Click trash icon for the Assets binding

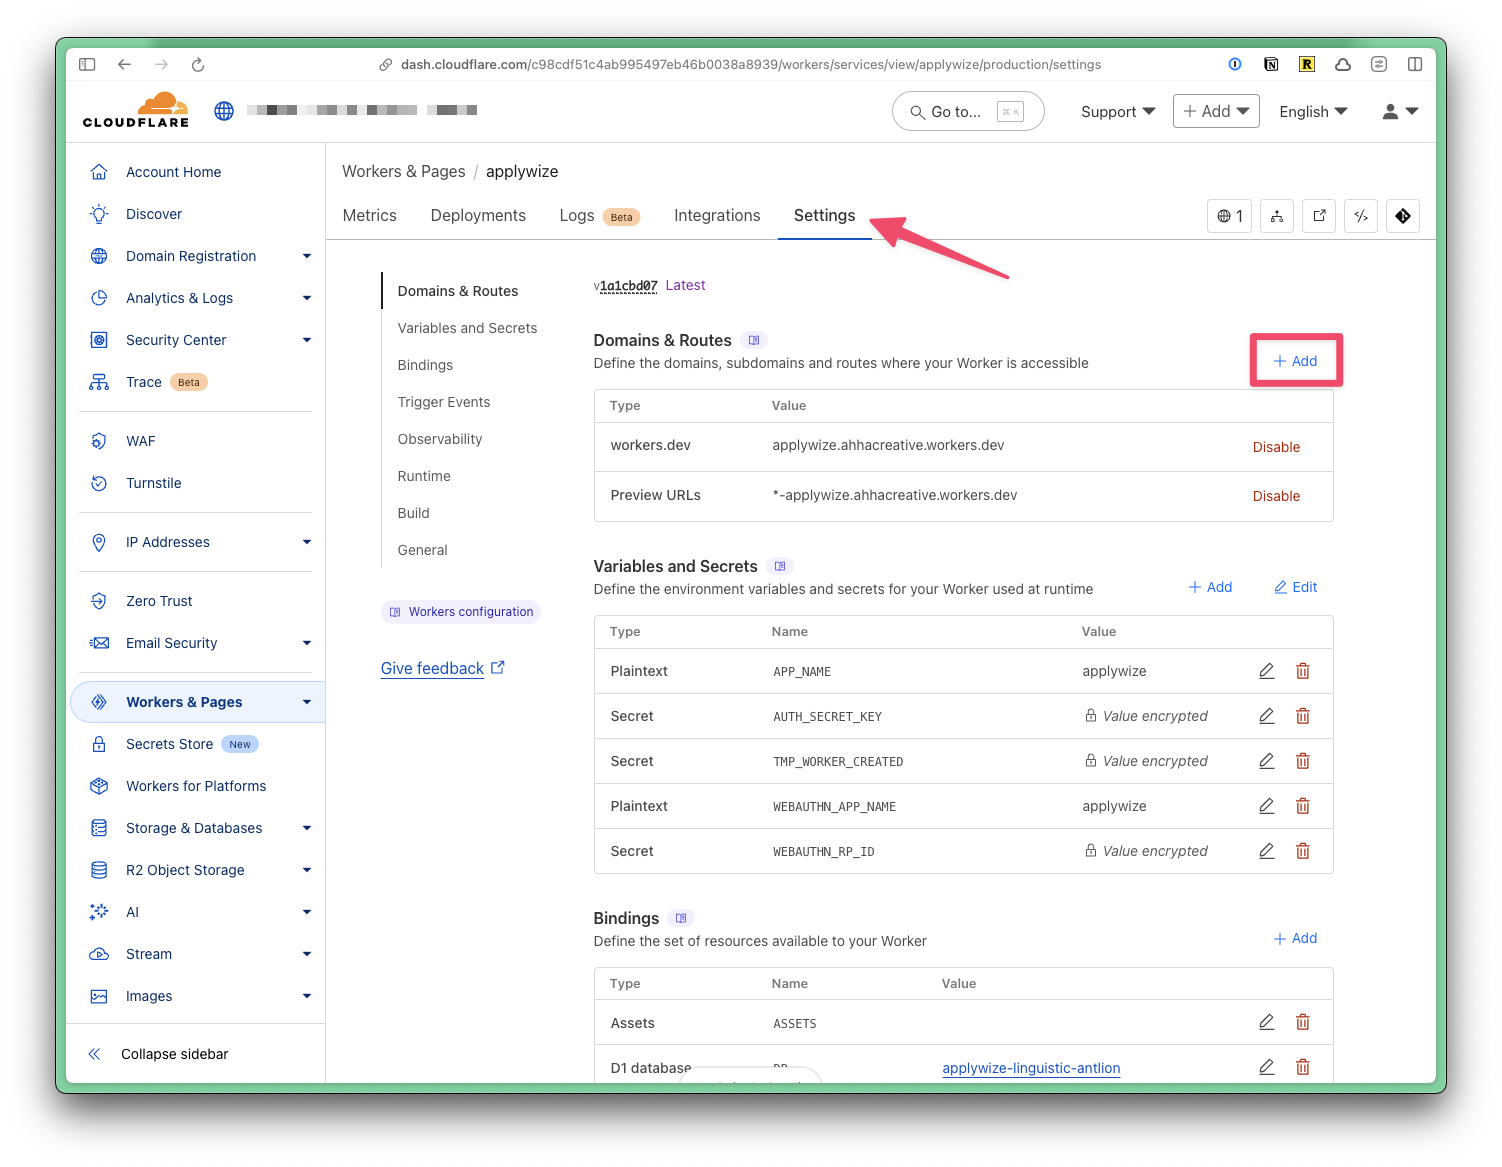[1302, 1022]
